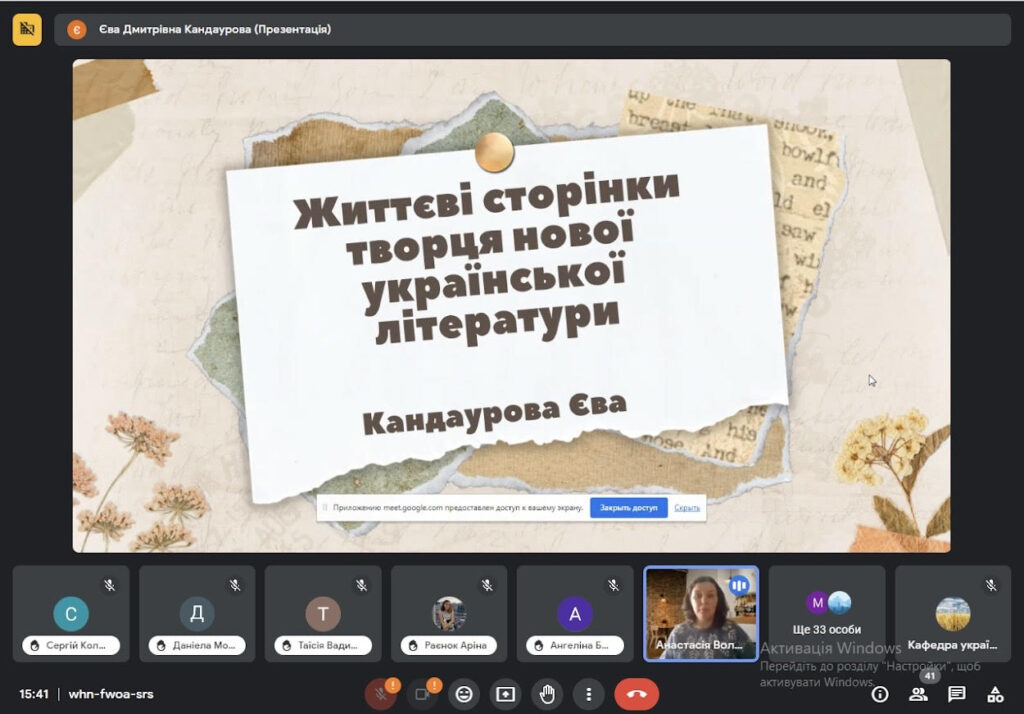Image resolution: width=1024 pixels, height=714 pixels.
Task: Expand the 'Ще 33 особи' participants tile
Action: point(826,613)
